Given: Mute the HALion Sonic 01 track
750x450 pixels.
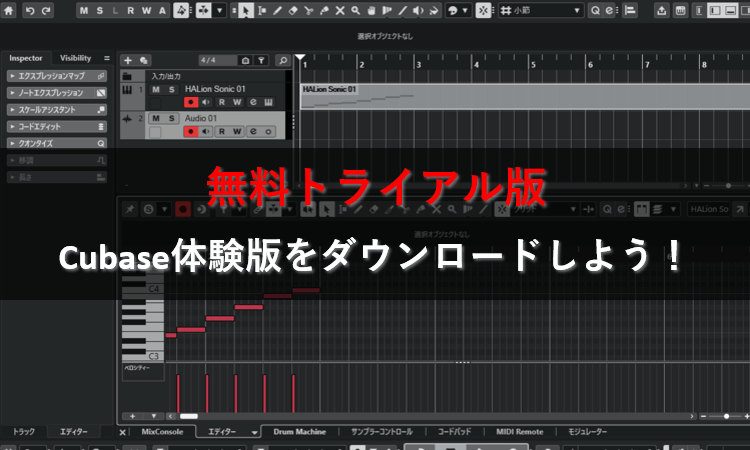Looking at the screenshot, I should [x=155, y=89].
